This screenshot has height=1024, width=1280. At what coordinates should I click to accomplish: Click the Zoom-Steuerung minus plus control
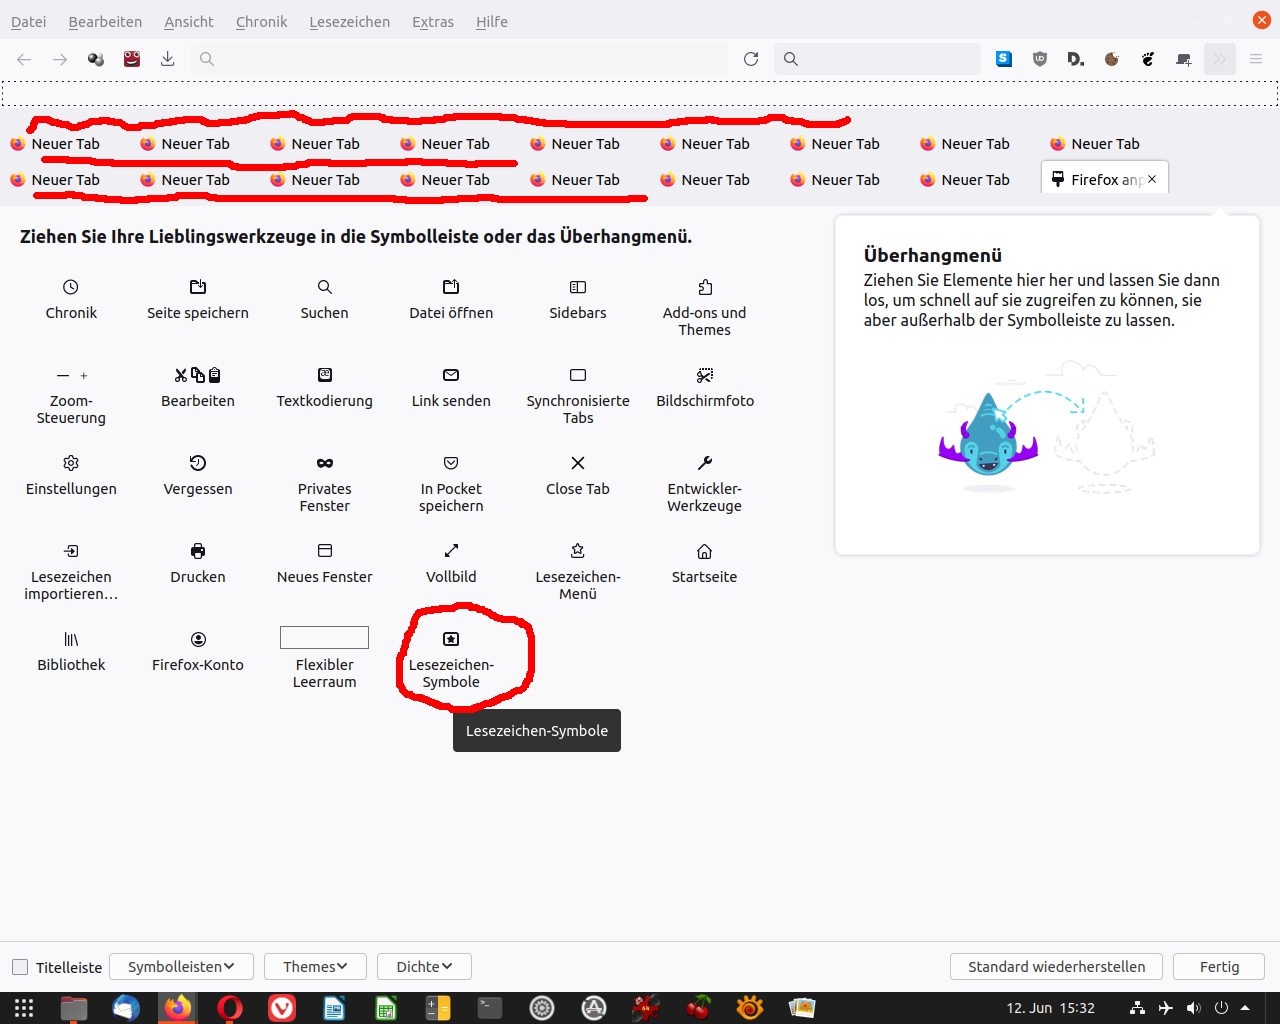[x=71, y=375]
